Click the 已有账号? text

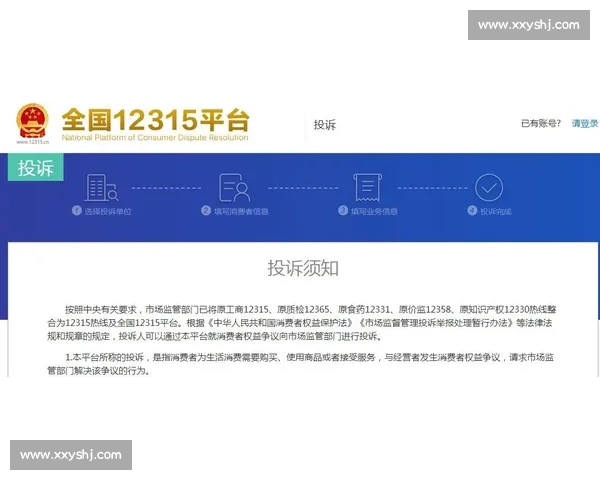click(541, 123)
